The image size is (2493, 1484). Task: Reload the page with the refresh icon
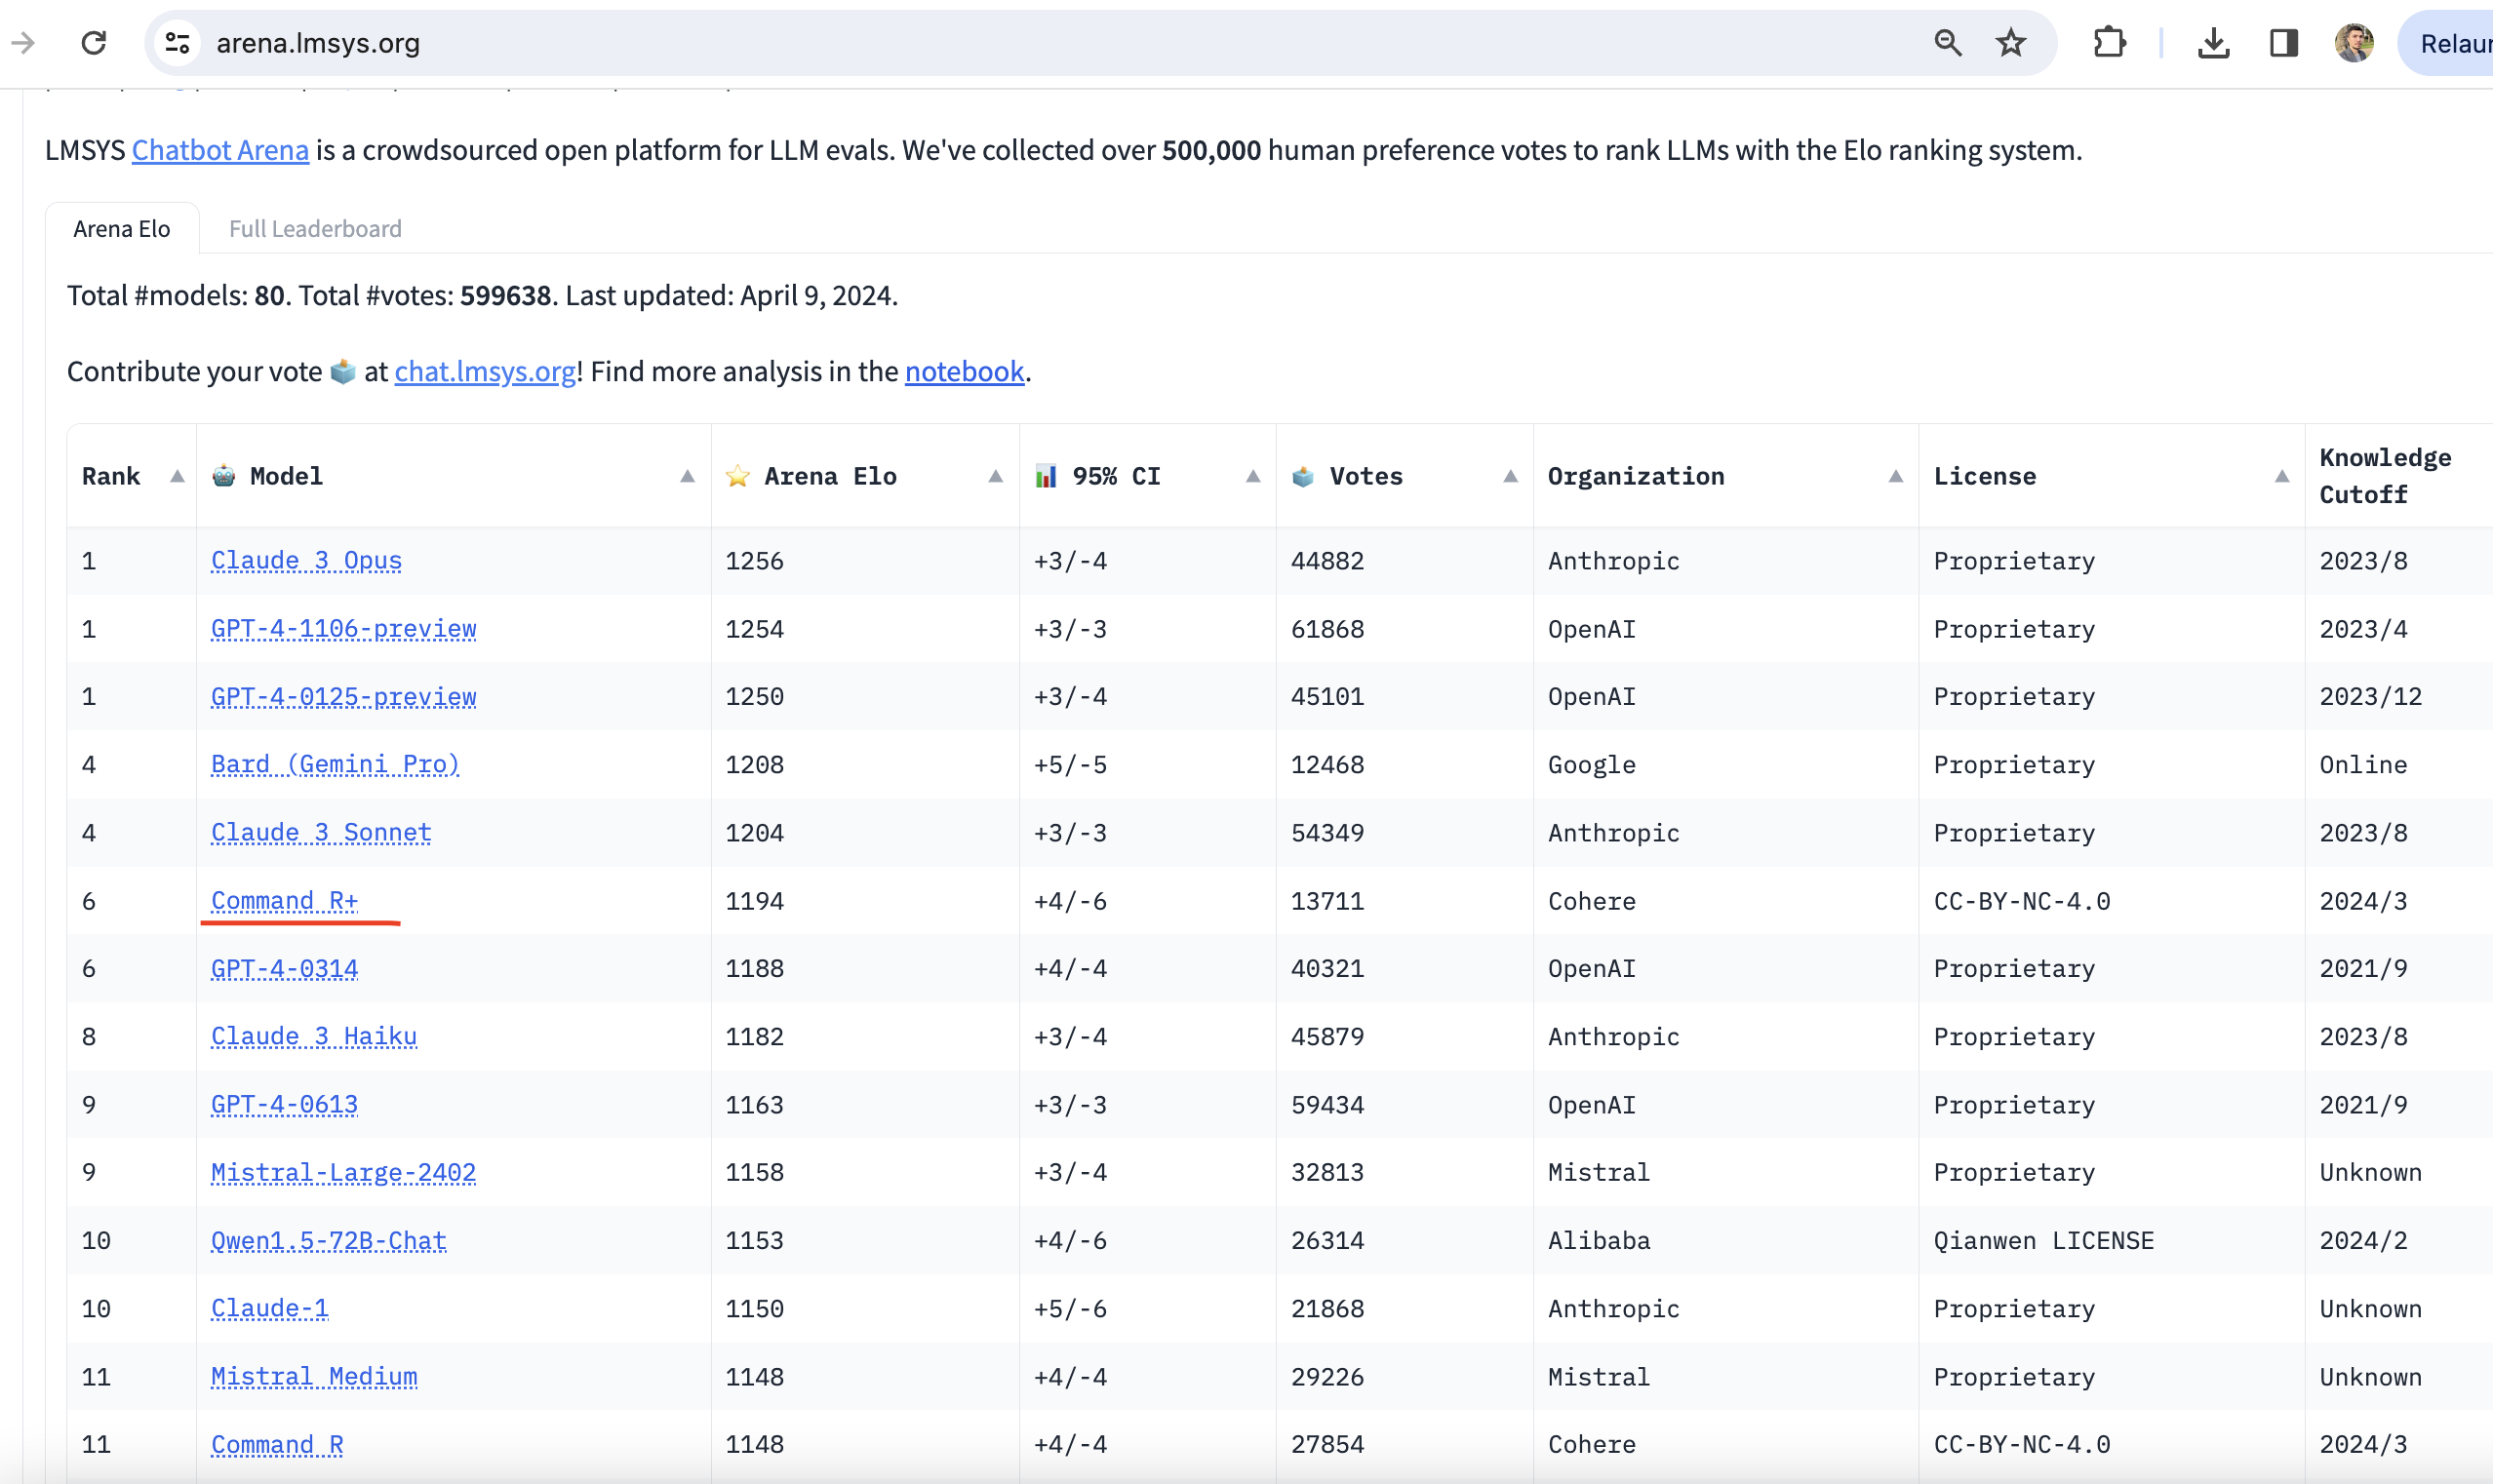94,43
